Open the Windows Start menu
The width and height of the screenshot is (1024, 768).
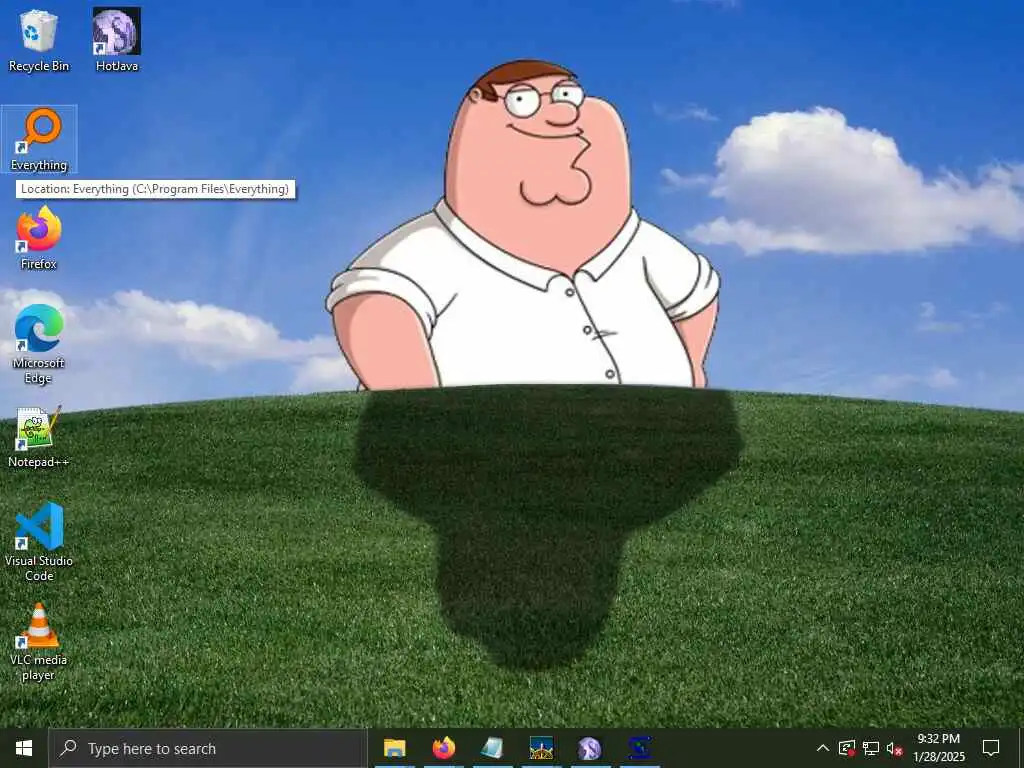coord(24,748)
